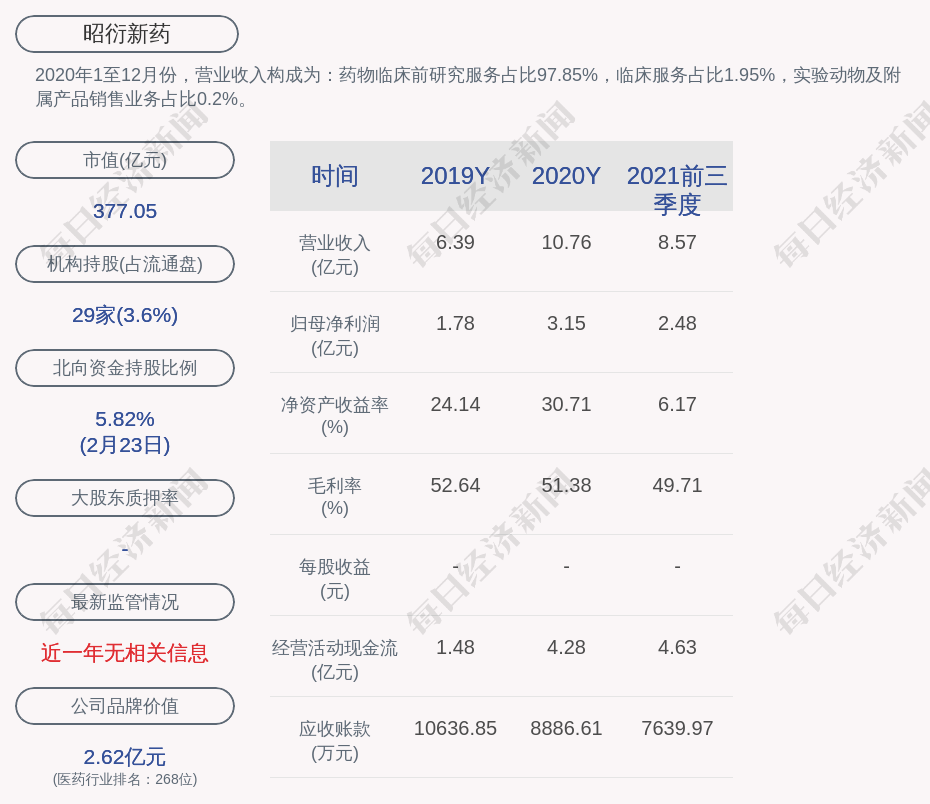
Task: Select the 北向资金持股比例 pill label
Action: click(125, 368)
